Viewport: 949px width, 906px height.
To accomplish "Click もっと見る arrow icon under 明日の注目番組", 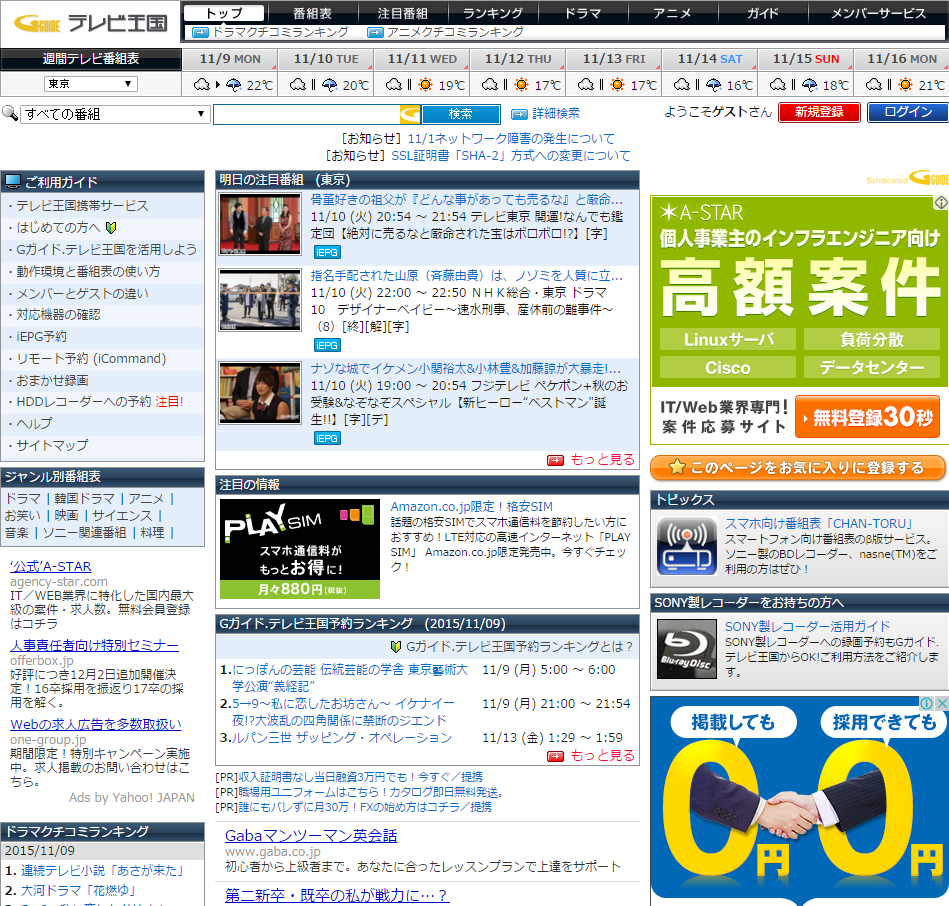I will pyautogui.click(x=555, y=460).
